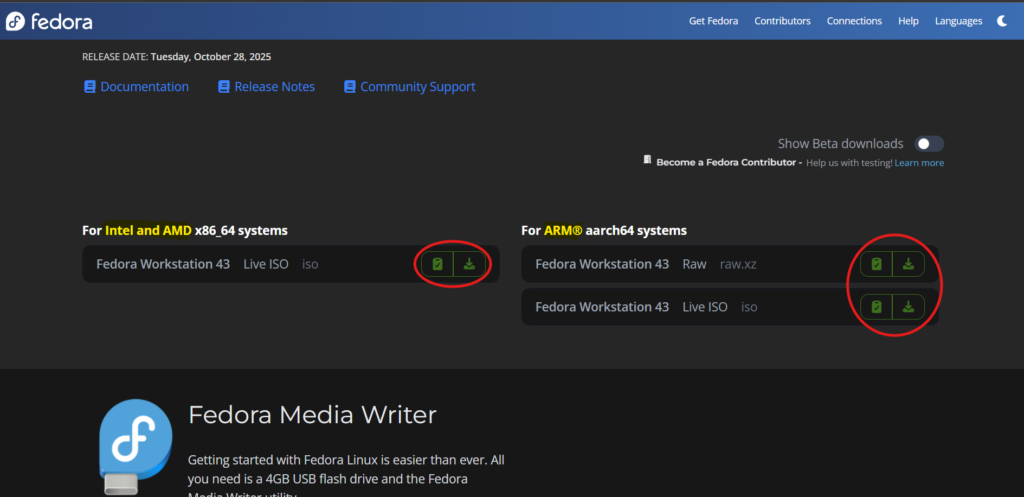The image size is (1024, 497).
Task: Click the icon before Become a Fedora Contributor
Action: pyautogui.click(x=647, y=159)
